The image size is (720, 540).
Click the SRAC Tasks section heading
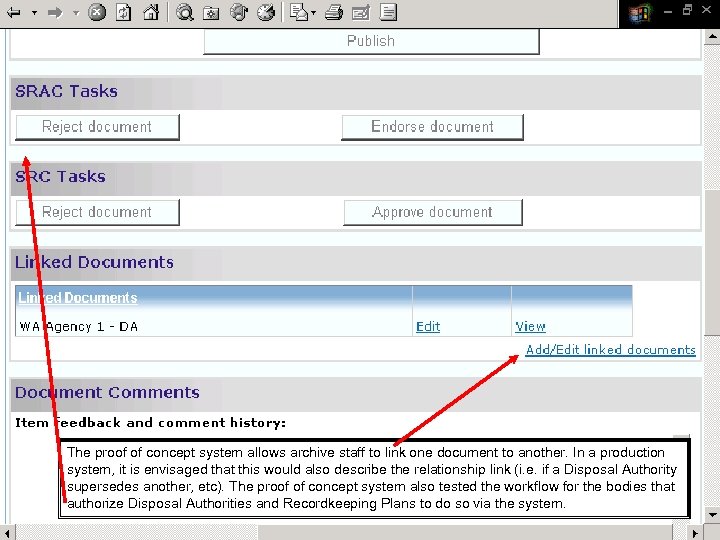(67, 91)
